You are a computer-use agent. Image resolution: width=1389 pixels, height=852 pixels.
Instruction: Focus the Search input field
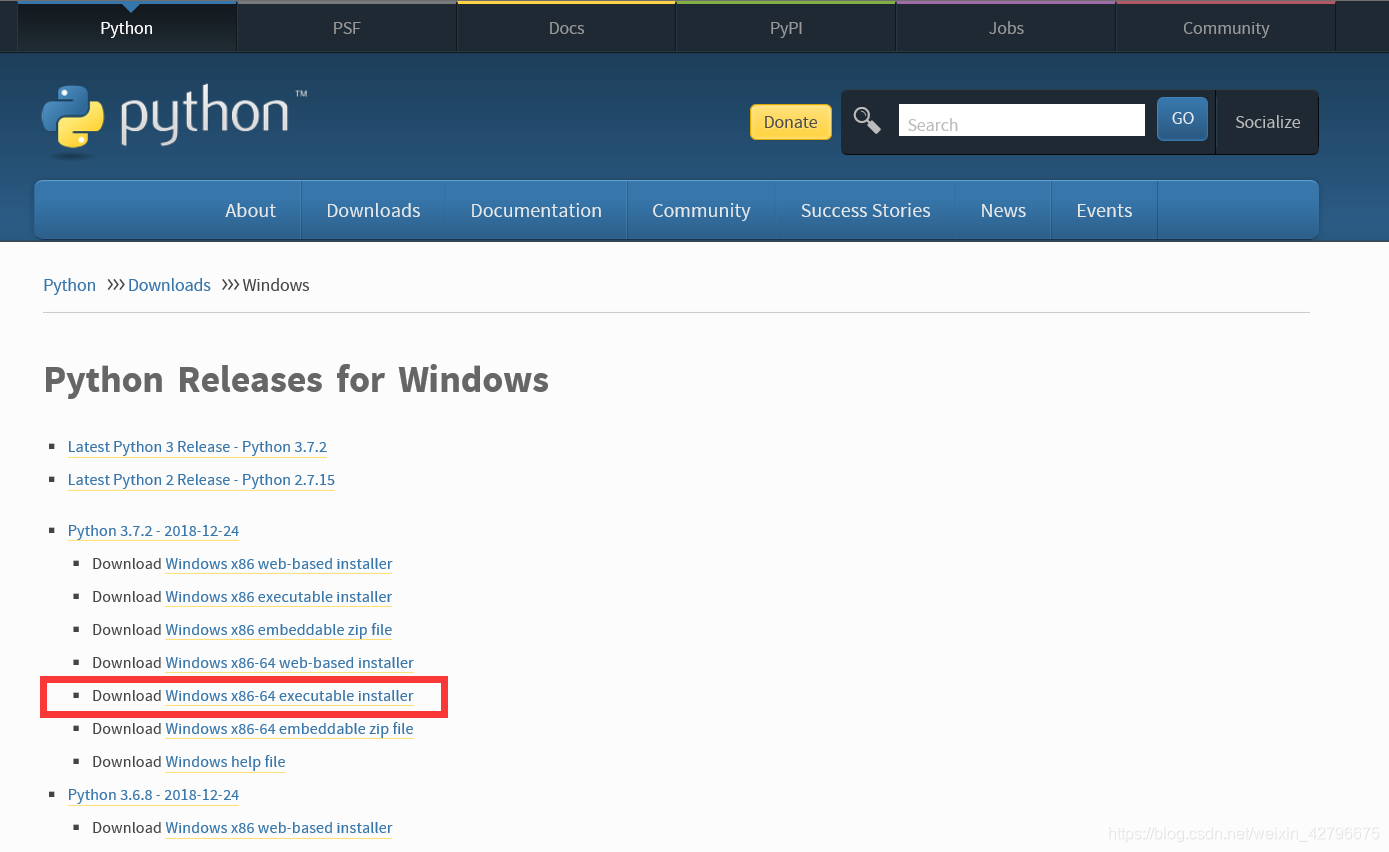(x=1021, y=121)
